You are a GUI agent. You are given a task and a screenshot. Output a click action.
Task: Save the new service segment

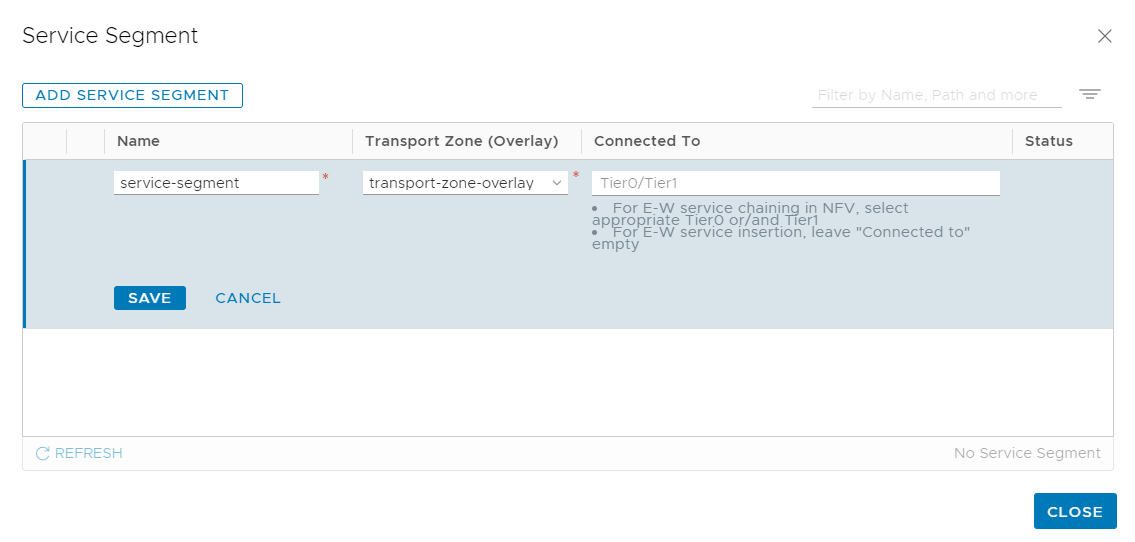[x=149, y=298]
